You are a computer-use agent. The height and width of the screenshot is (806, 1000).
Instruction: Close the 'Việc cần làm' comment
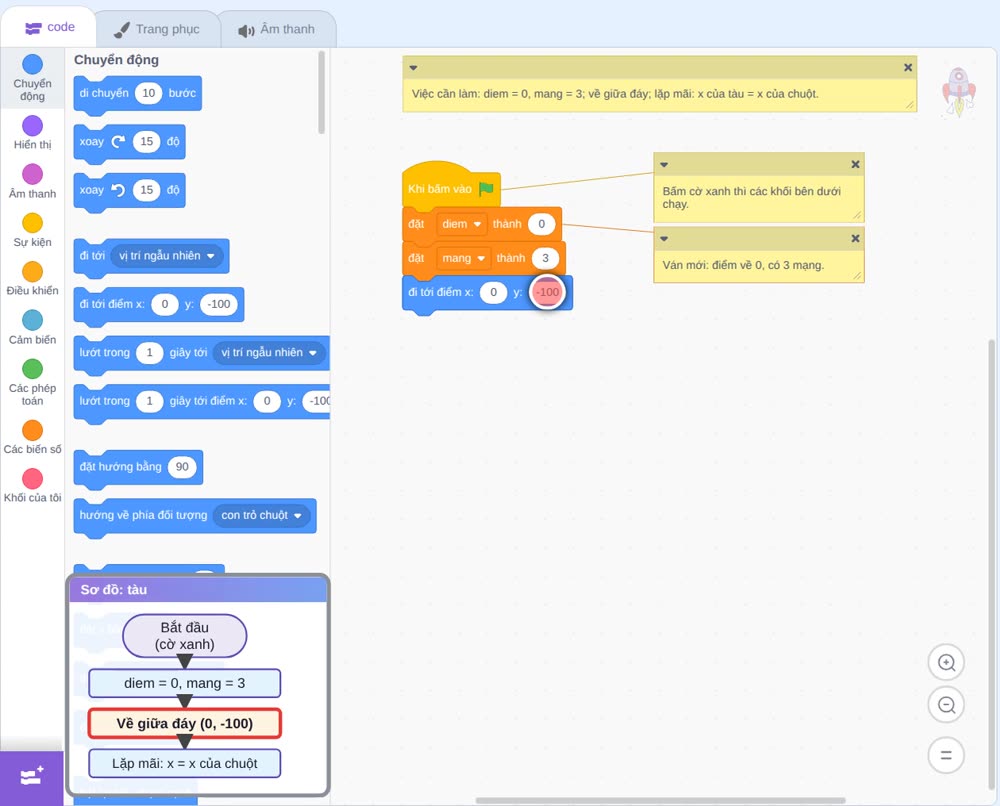pos(908,68)
